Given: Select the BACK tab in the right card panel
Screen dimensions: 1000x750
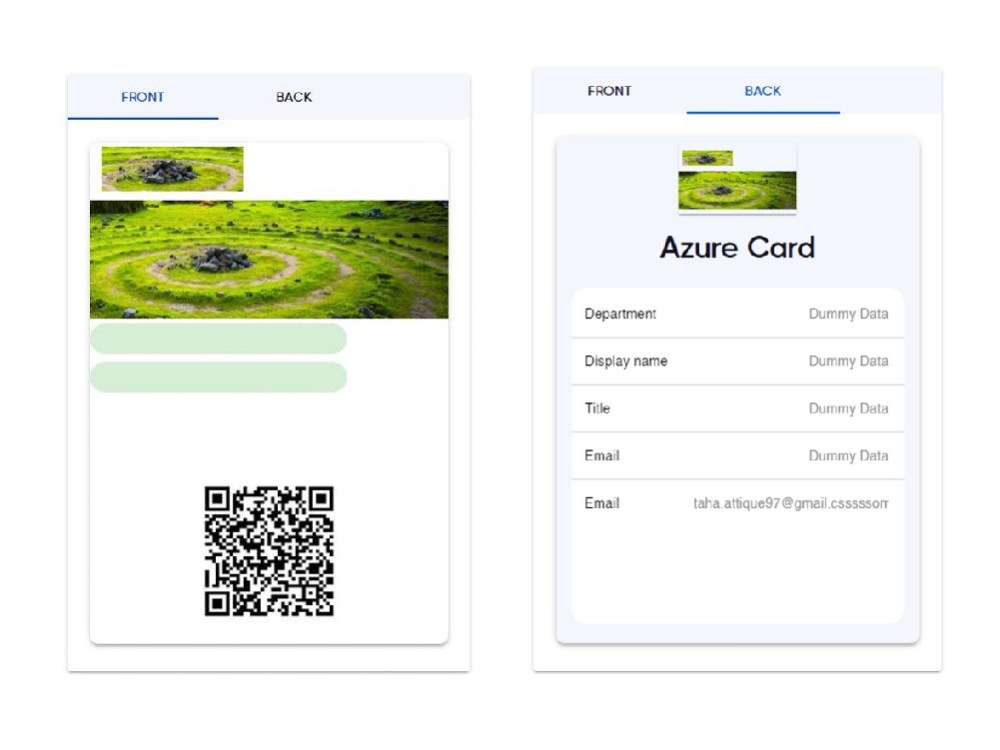Looking at the screenshot, I should pyautogui.click(x=763, y=91).
